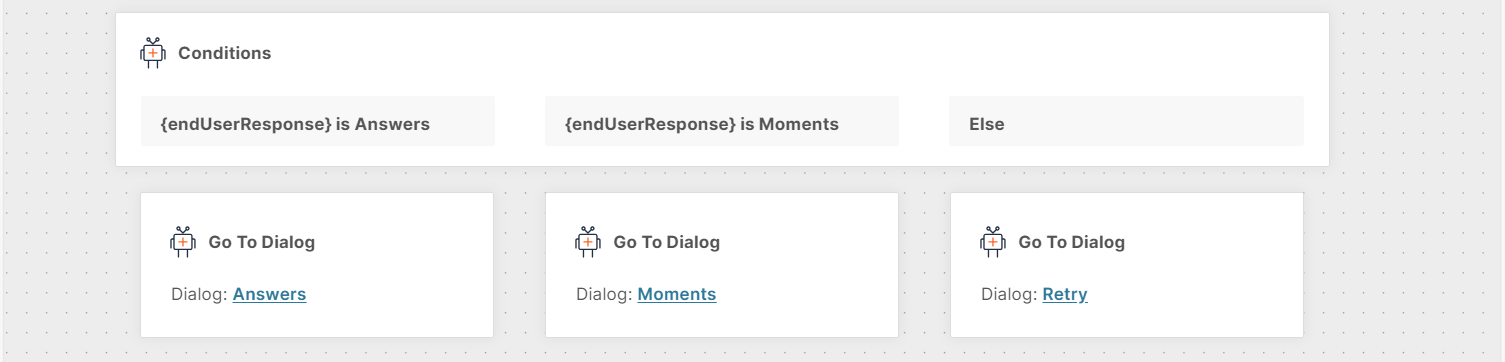Screen dimensions: 1505x362
Task: Click the Go To Dialog title above Answers
Action: click(x=262, y=242)
